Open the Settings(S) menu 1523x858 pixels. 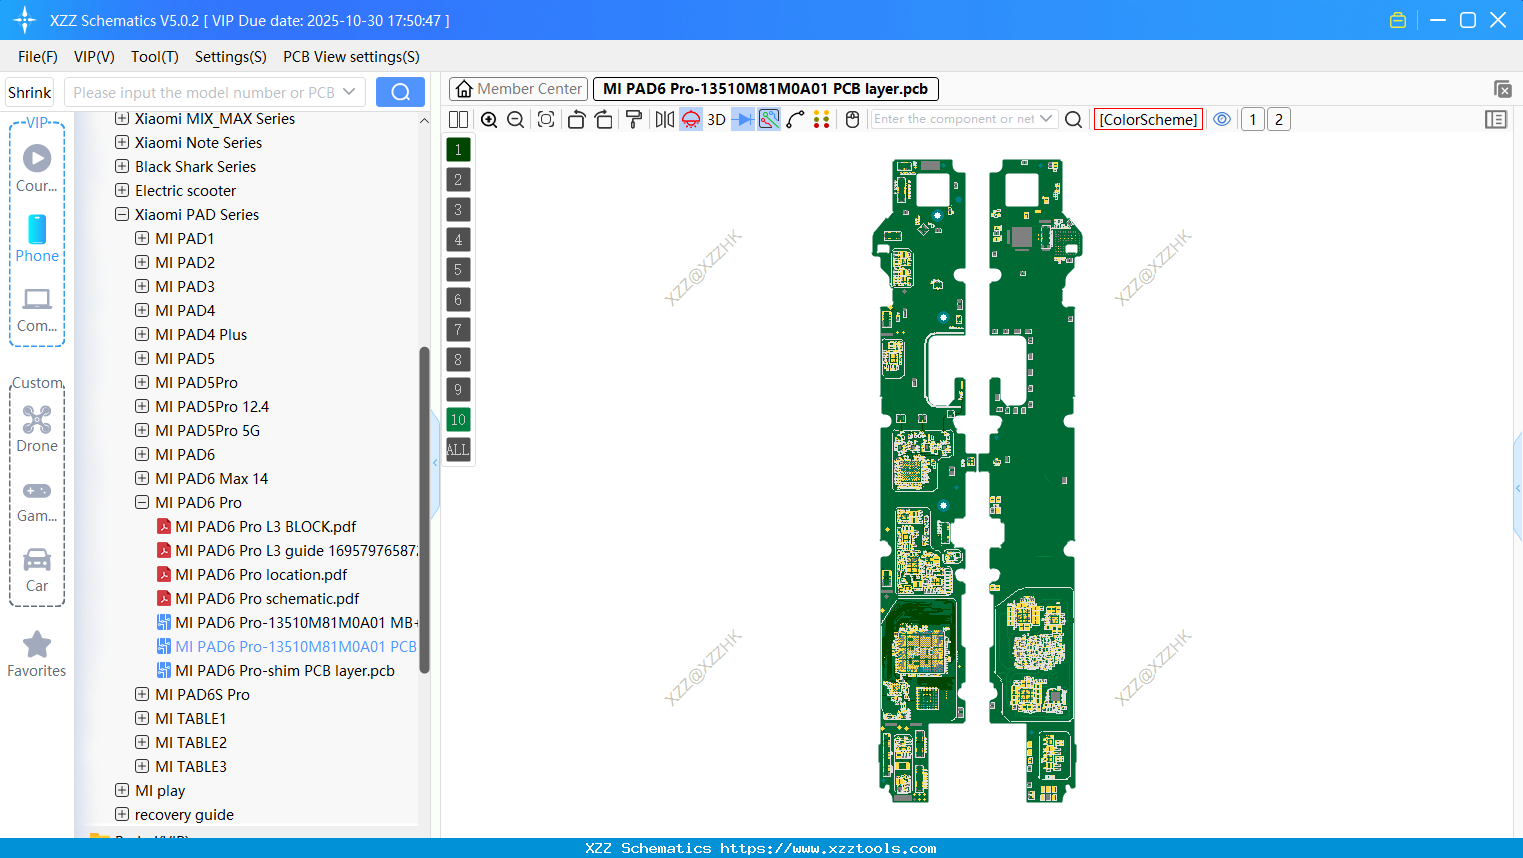[x=231, y=57]
